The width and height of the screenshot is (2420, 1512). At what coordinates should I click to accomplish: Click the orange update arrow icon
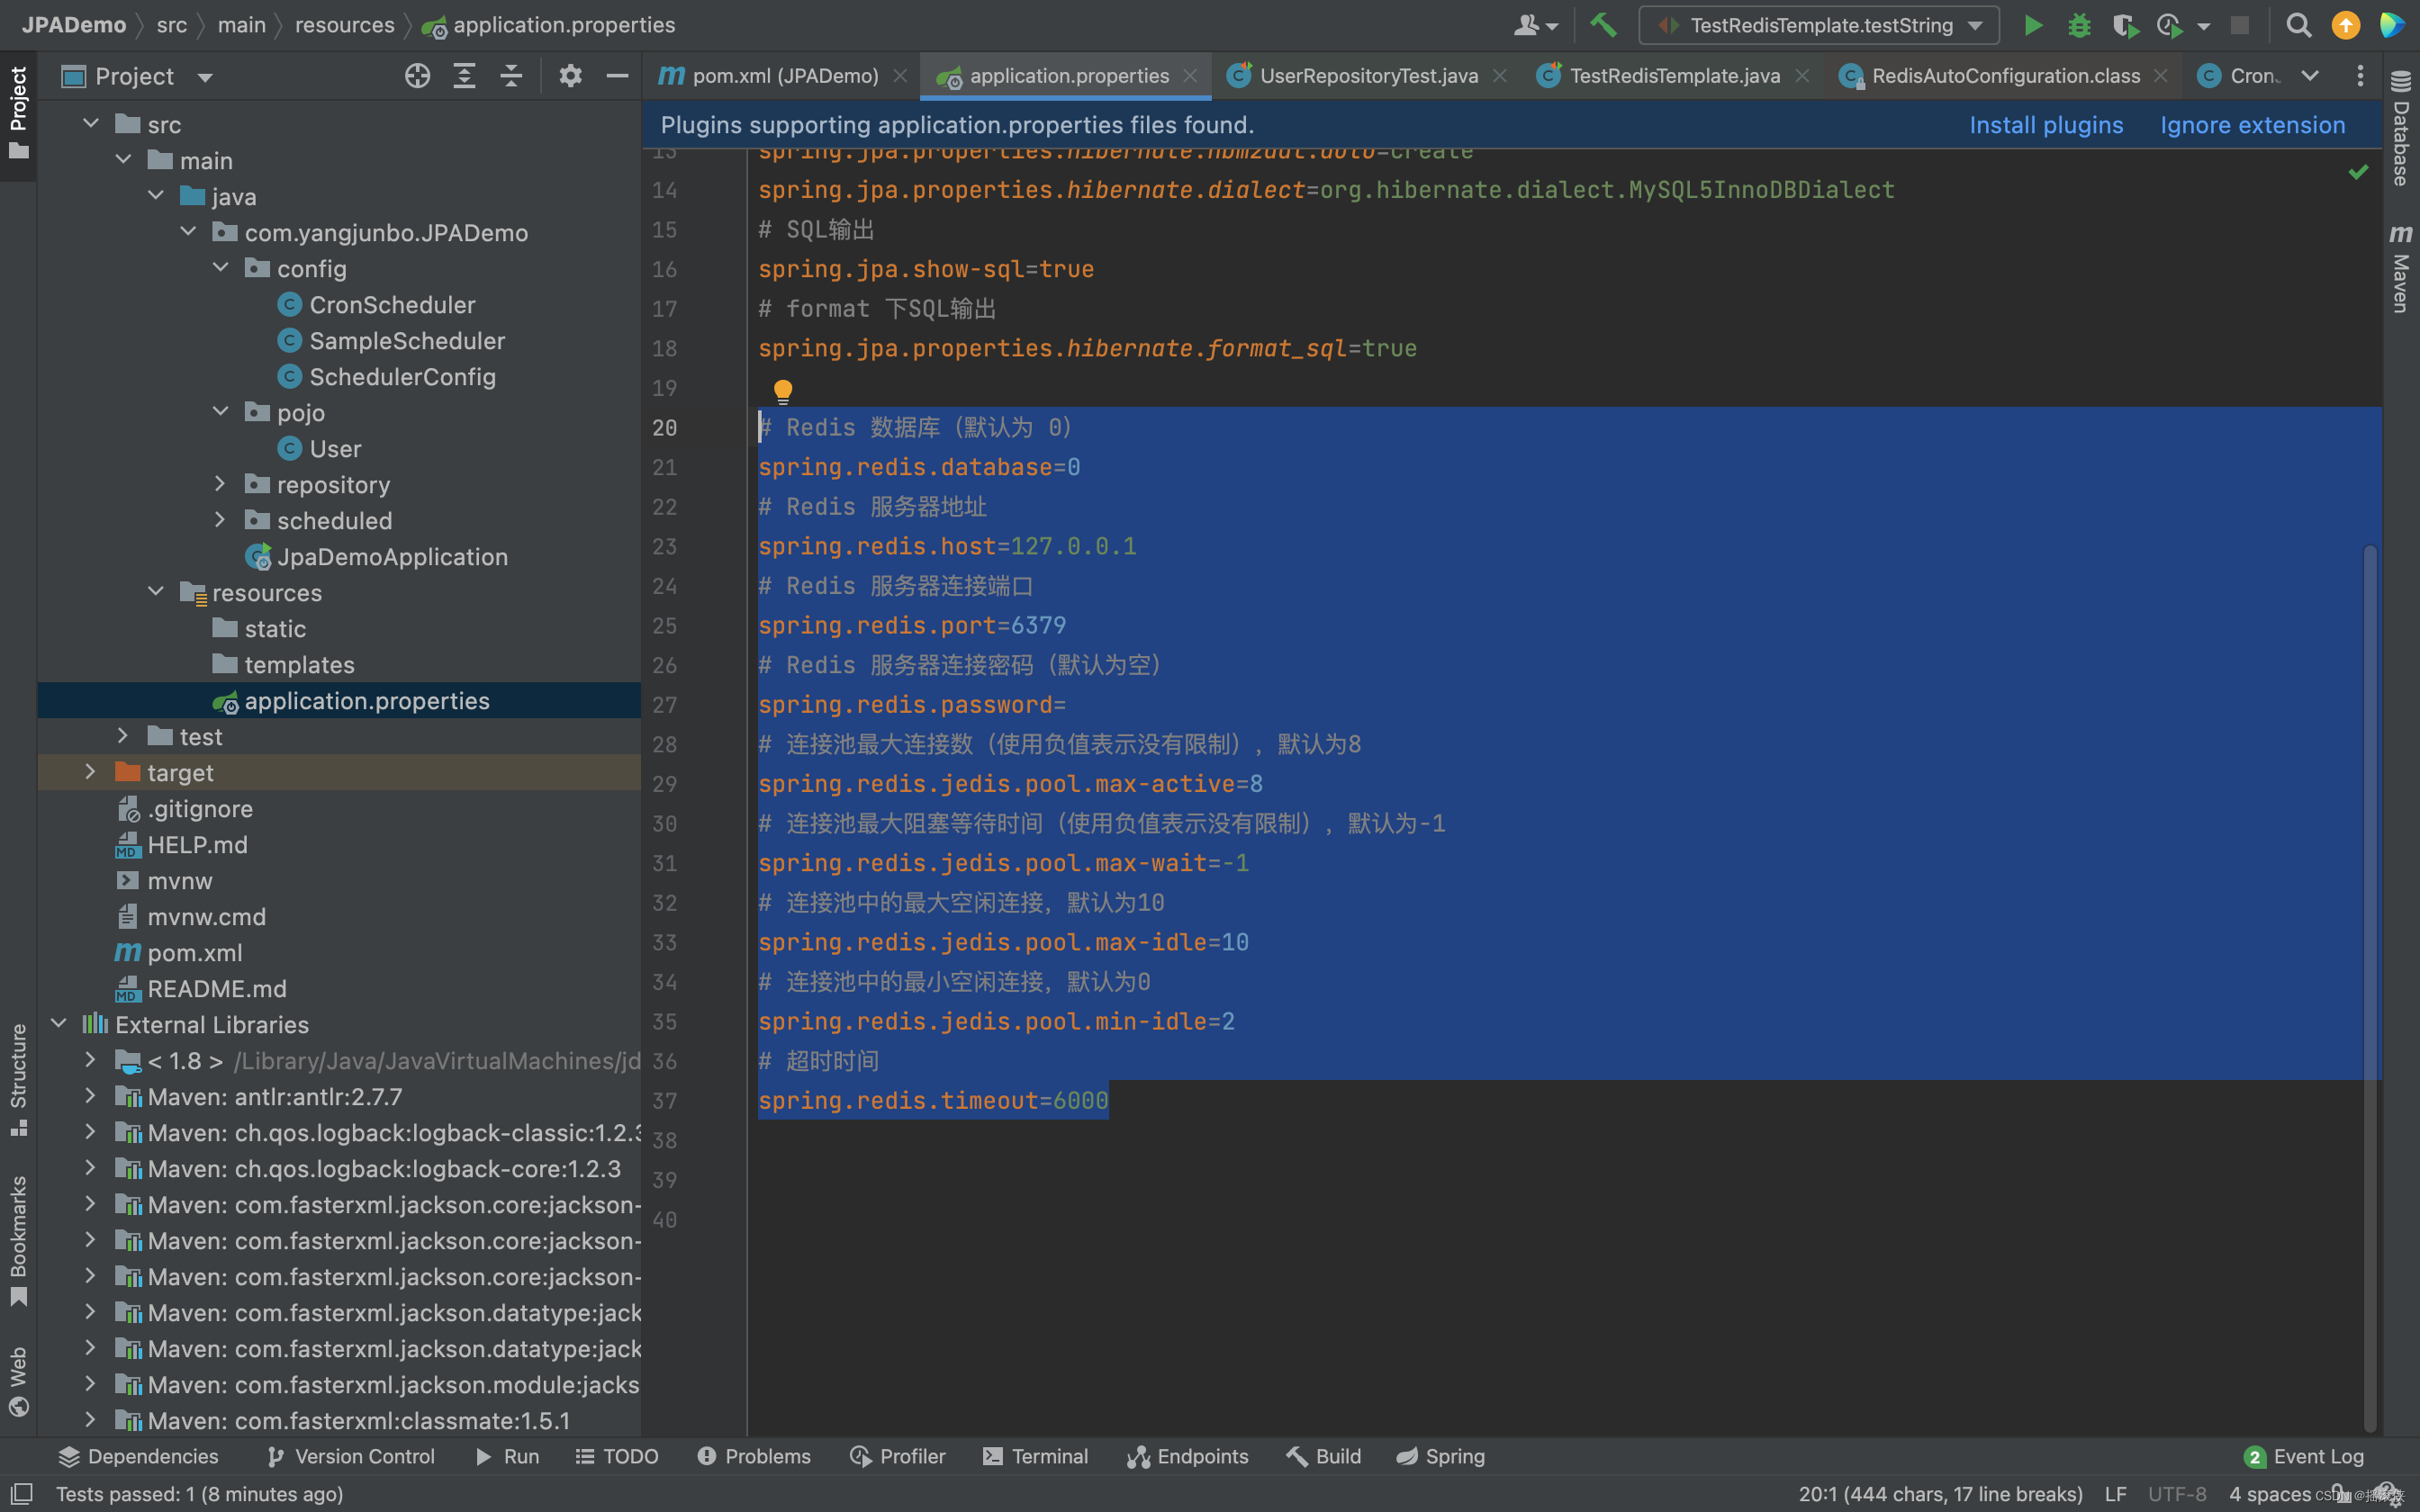[x=2345, y=25]
